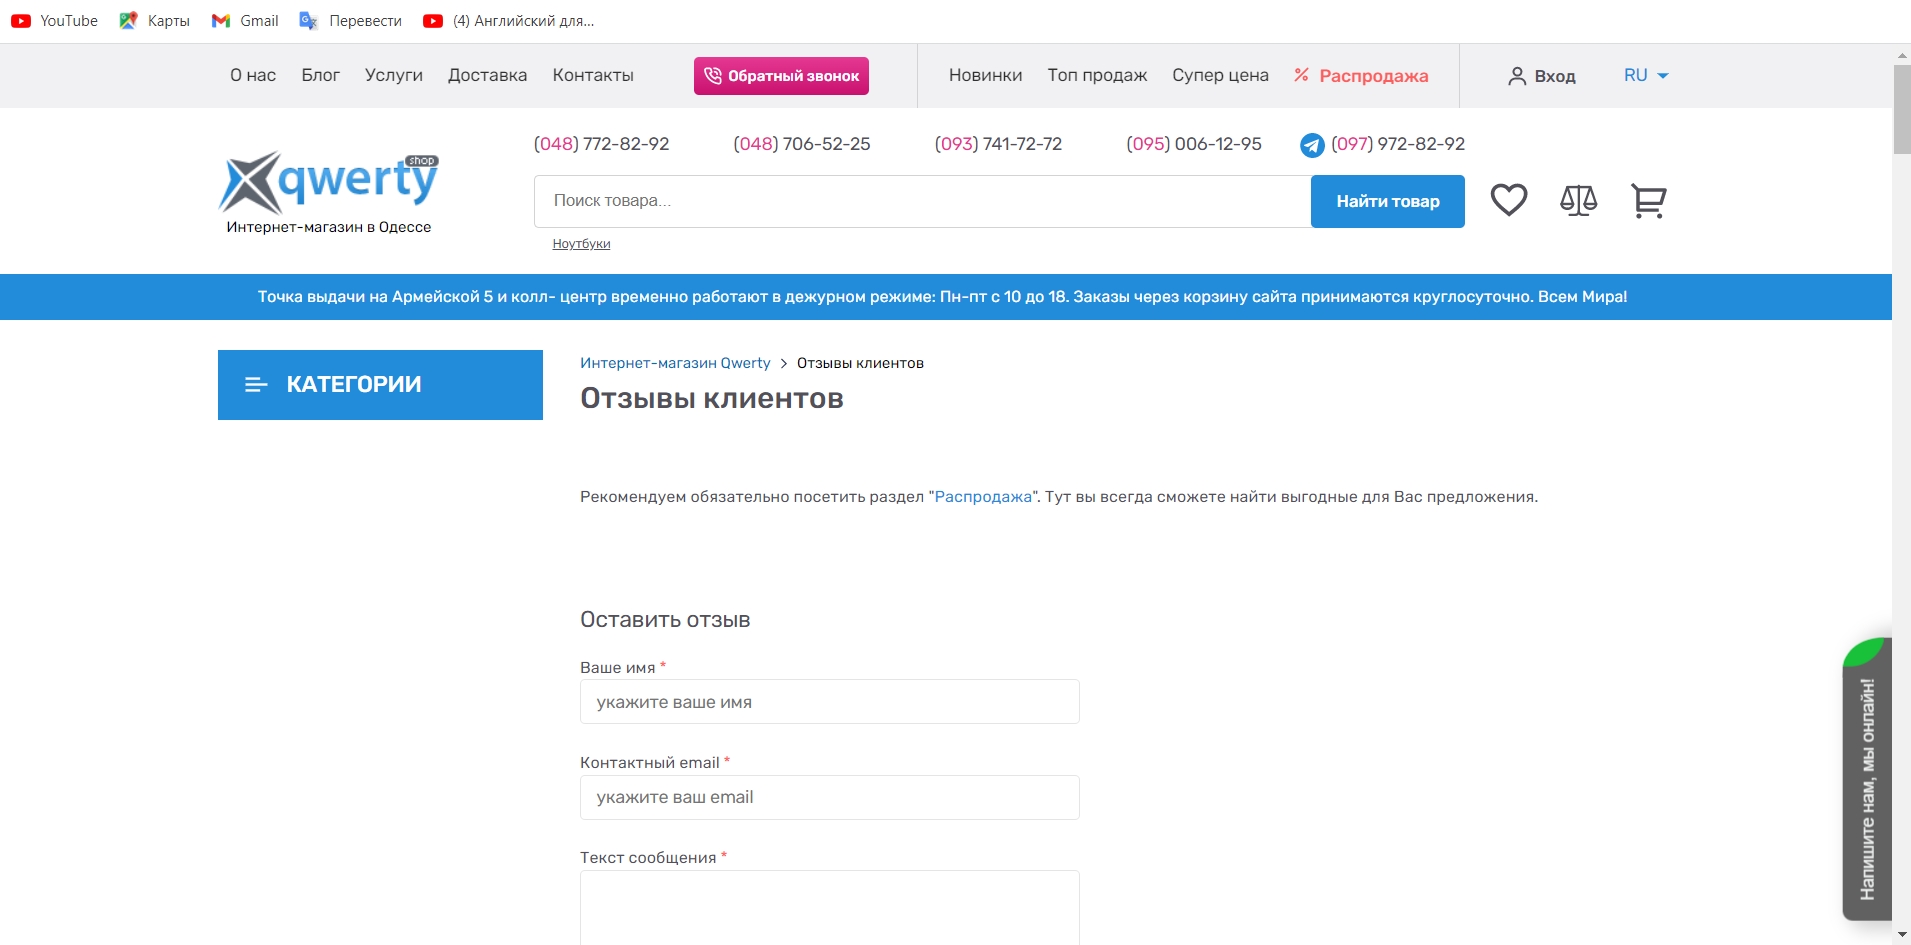Open the product comparison scales icon
Viewport: 1911px width, 945px height.
(x=1578, y=201)
